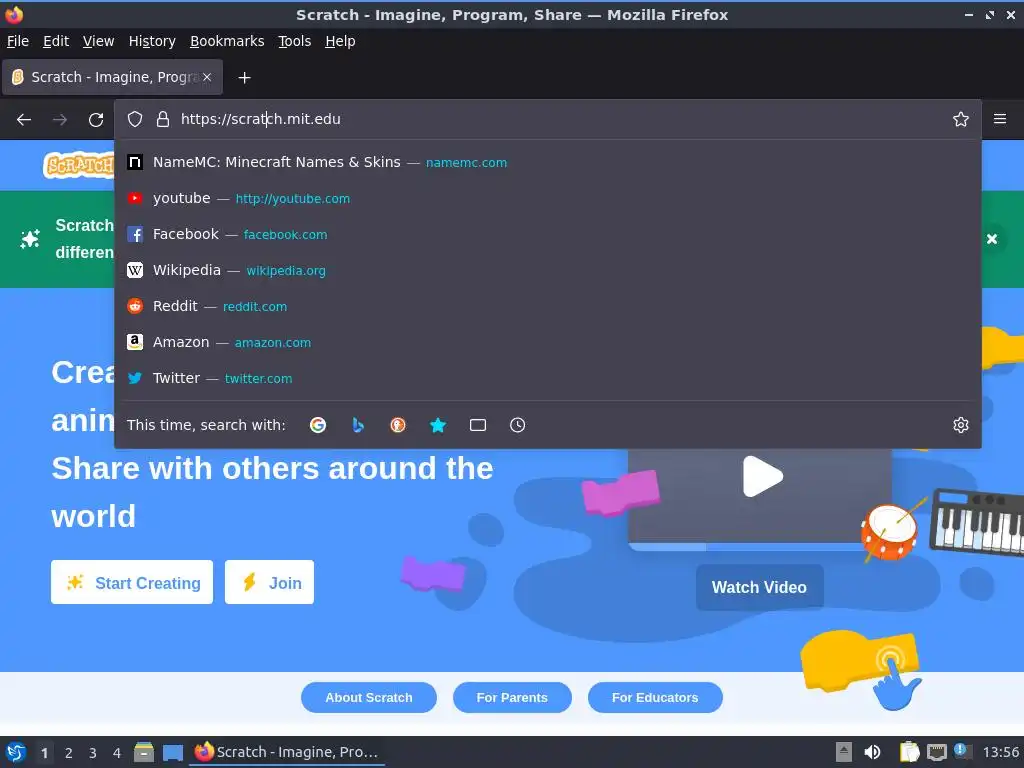Dismiss the green announcement banner
This screenshot has height=768, width=1024.
tap(991, 239)
